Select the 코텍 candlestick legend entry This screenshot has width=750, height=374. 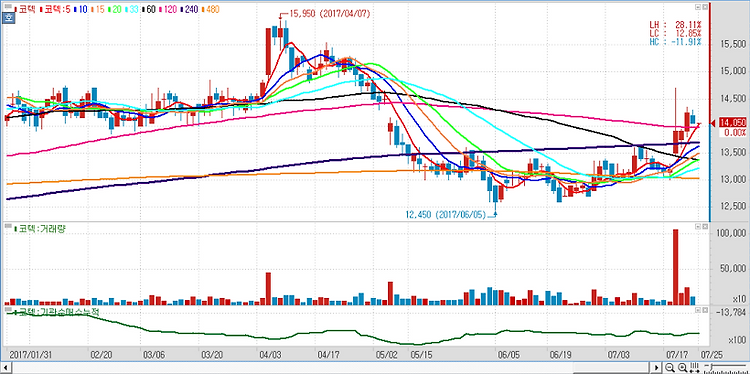(25, 9)
